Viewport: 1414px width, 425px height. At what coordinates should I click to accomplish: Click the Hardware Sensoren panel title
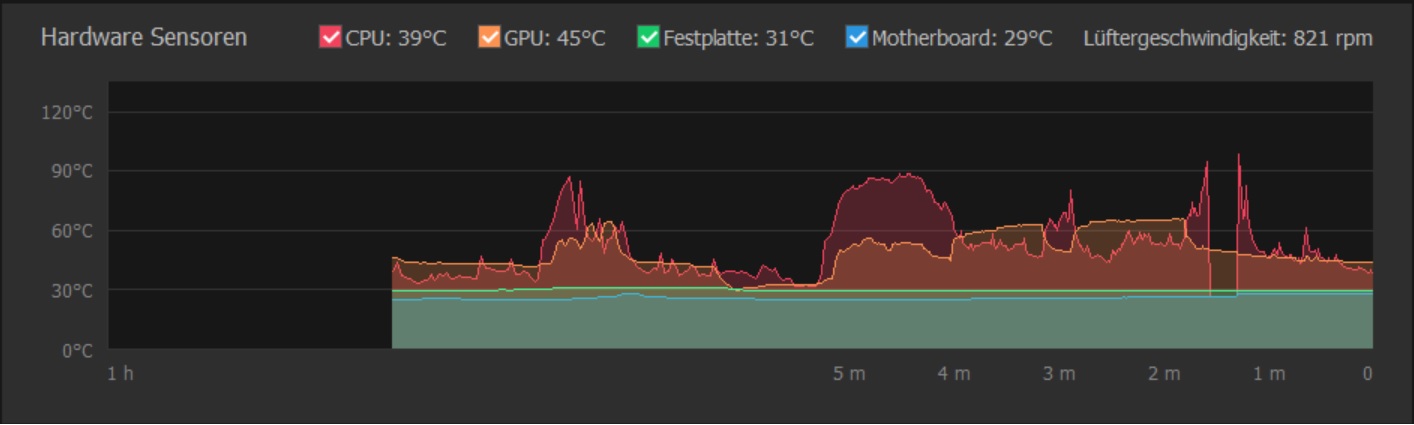[x=144, y=39]
